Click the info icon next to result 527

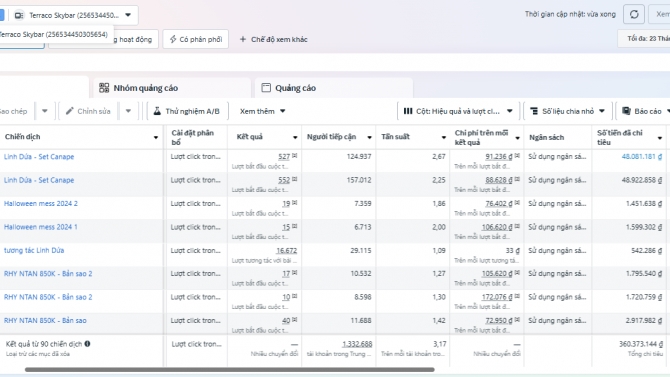click(x=294, y=156)
